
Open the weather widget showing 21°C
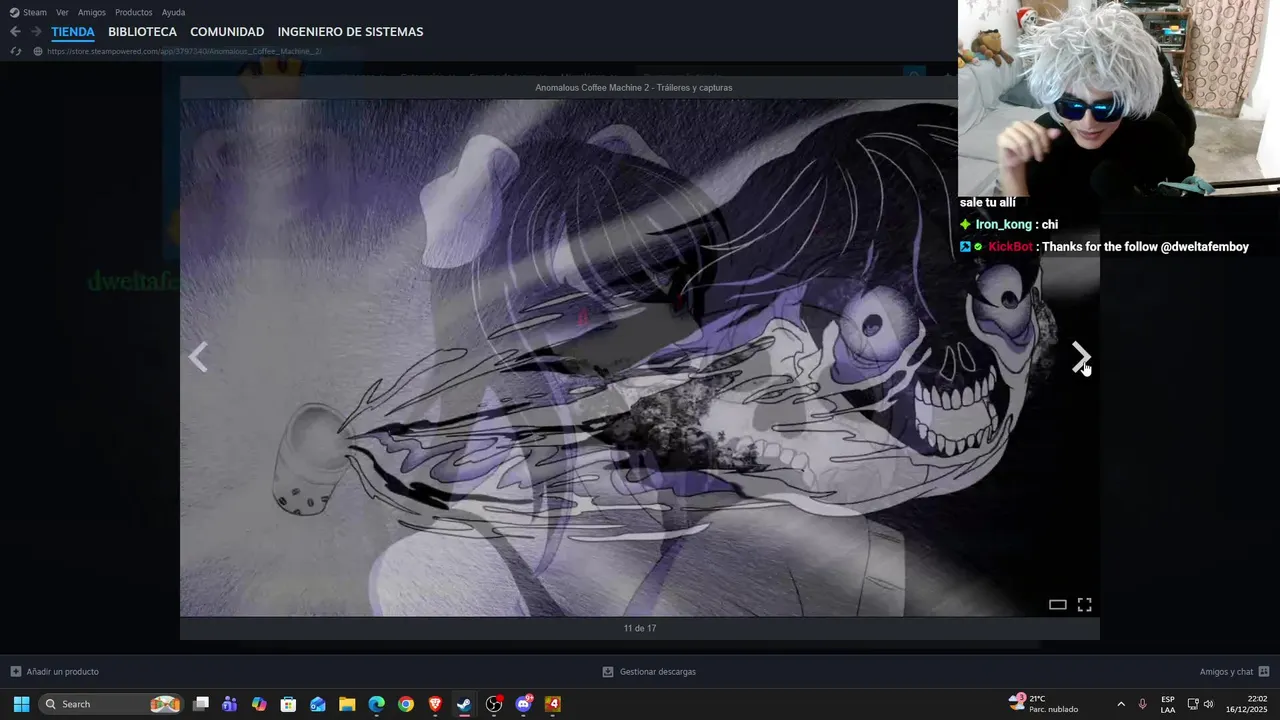point(1044,704)
